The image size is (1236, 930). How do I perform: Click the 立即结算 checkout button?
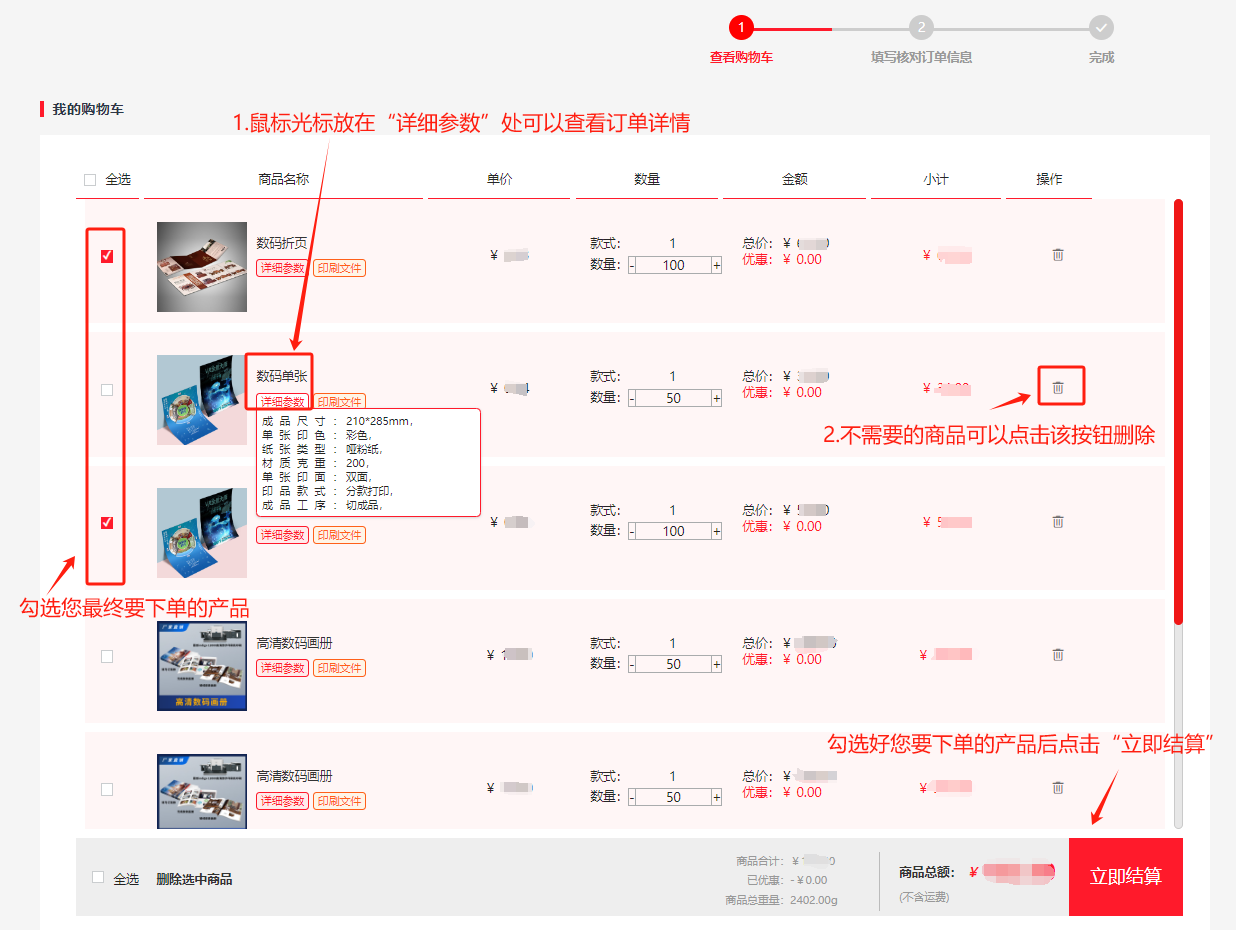1125,877
